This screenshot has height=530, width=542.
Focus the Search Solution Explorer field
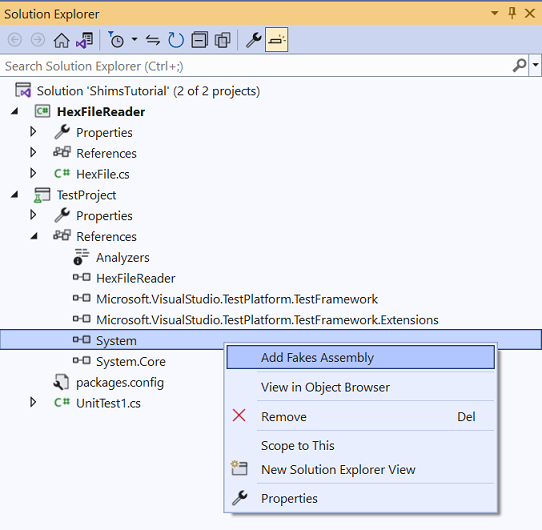click(256, 66)
